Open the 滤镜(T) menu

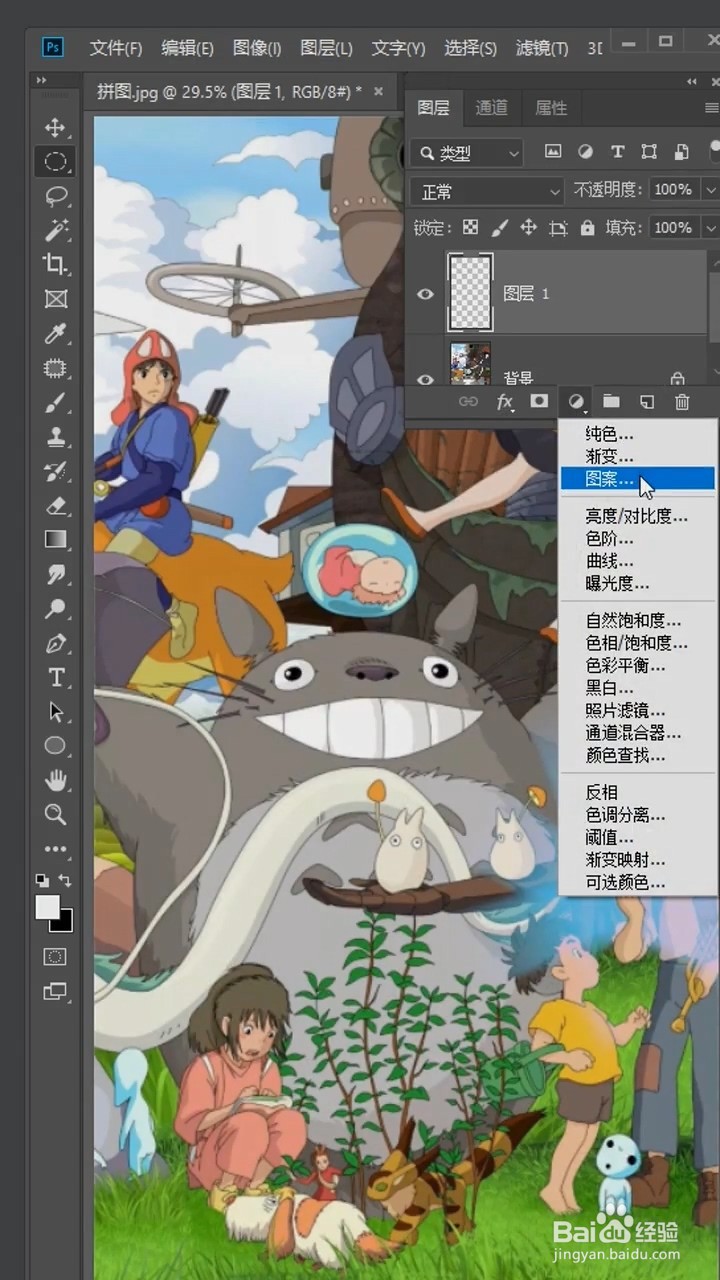542,47
